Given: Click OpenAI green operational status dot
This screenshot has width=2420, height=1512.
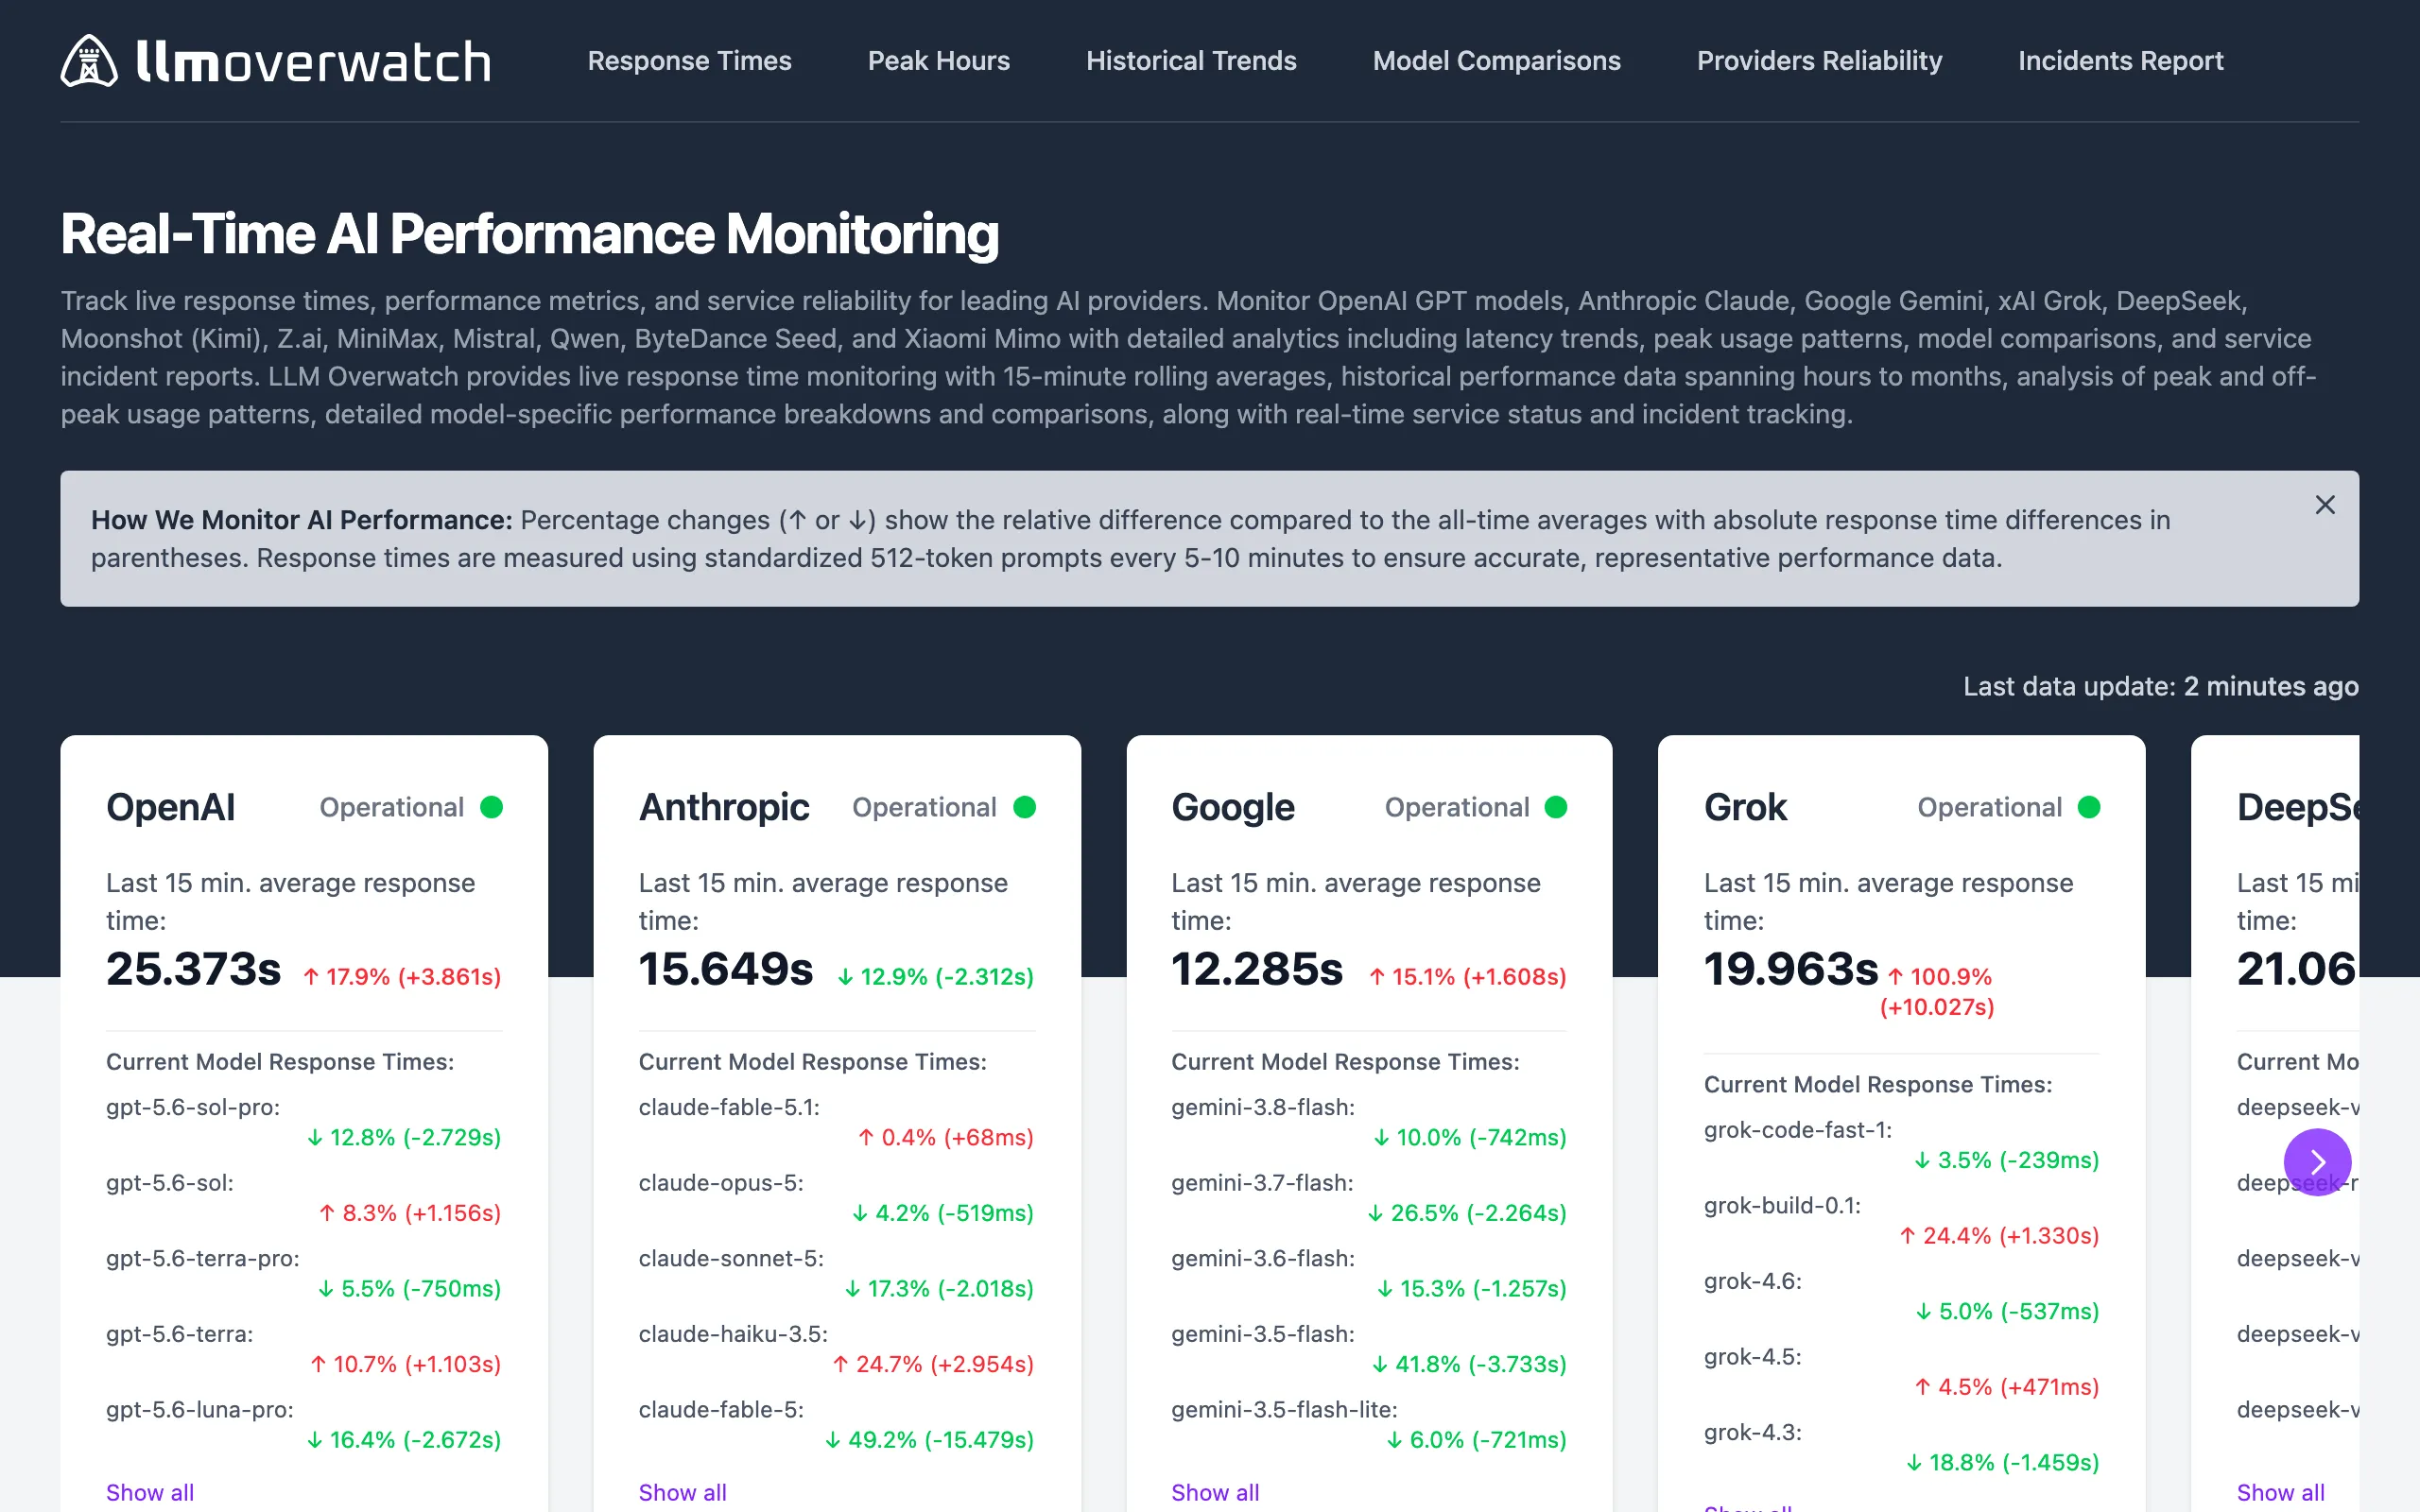Looking at the screenshot, I should [491, 807].
